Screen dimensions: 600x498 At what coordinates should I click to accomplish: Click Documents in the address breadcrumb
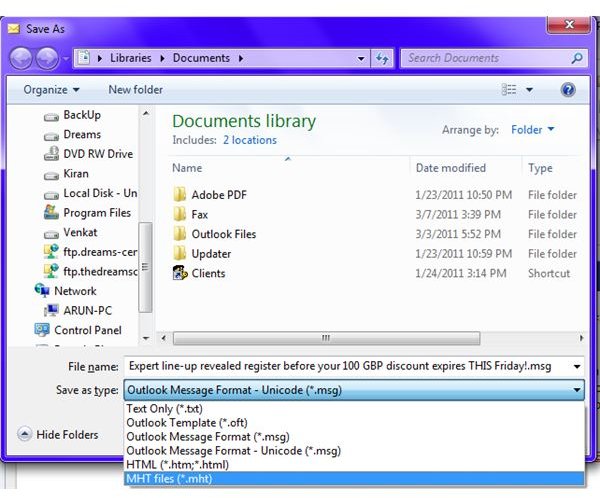[x=201, y=58]
